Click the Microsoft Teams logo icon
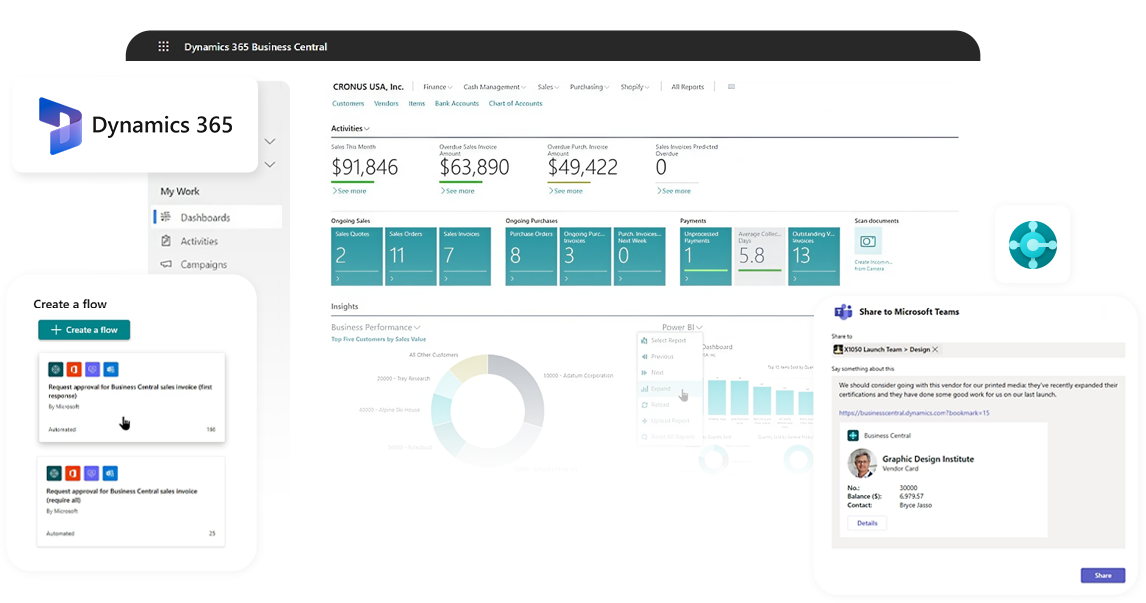The height and width of the screenshot is (603, 1146). pyautogui.click(x=843, y=312)
